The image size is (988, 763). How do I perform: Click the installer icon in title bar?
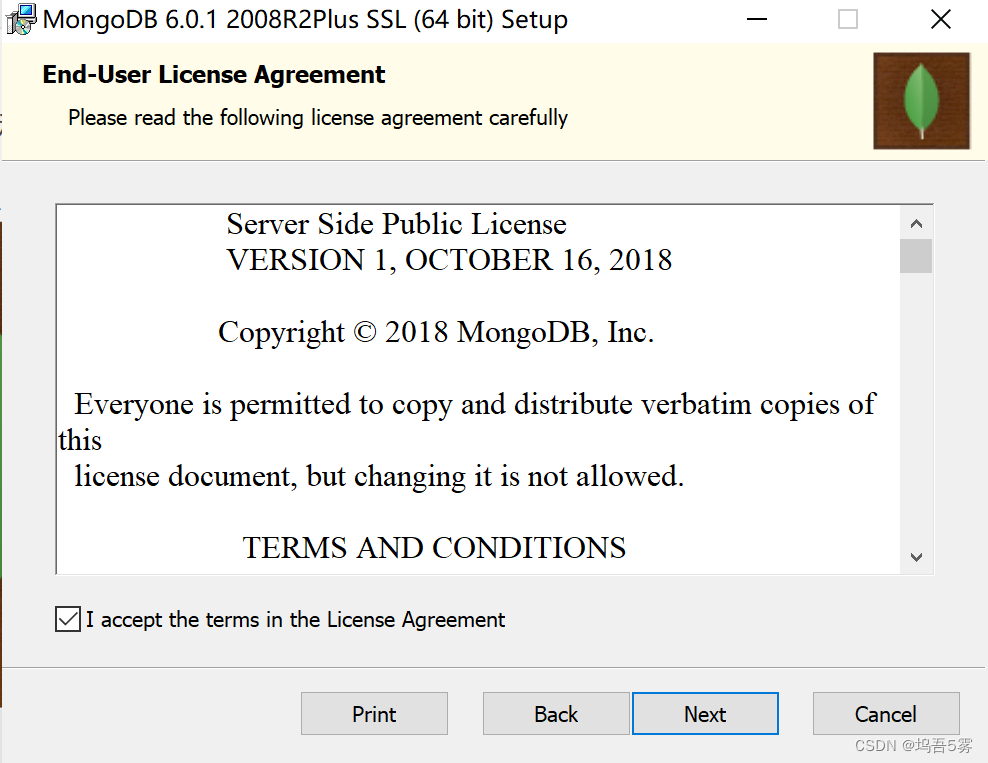click(21, 19)
